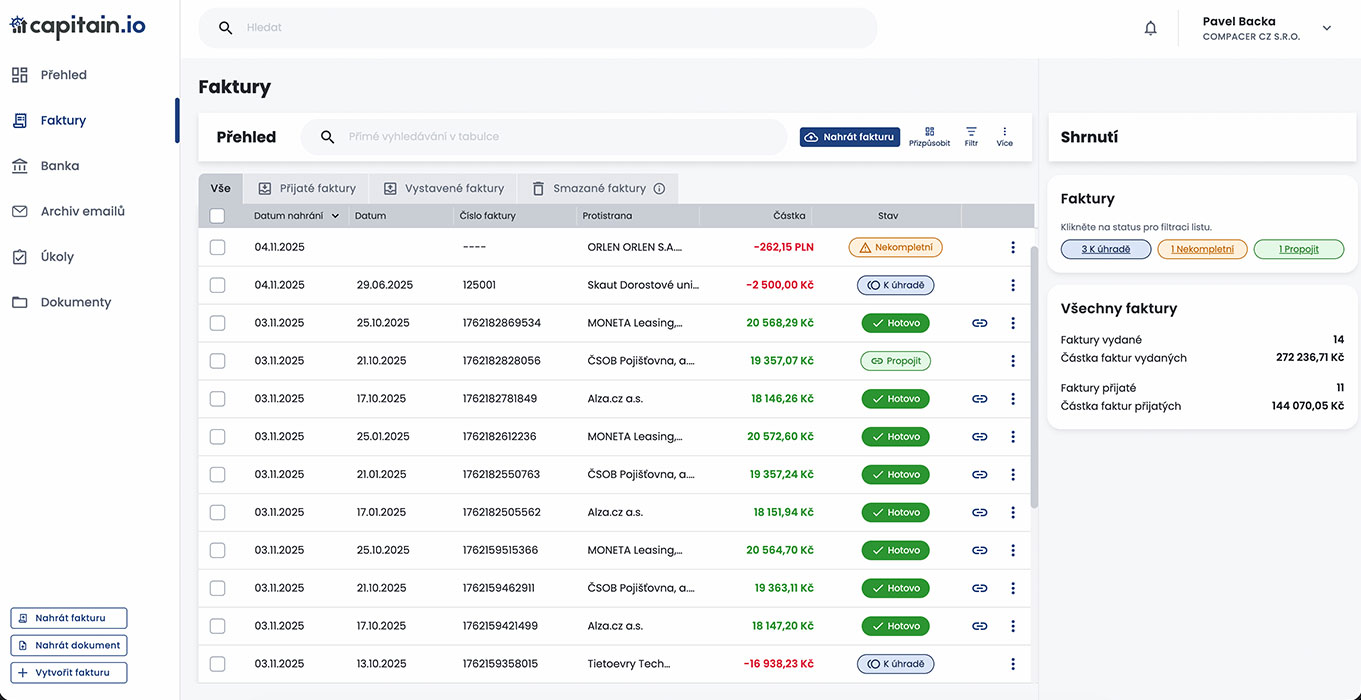
Task: Expand the Pavel Backa account dropdown
Action: (x=1326, y=28)
